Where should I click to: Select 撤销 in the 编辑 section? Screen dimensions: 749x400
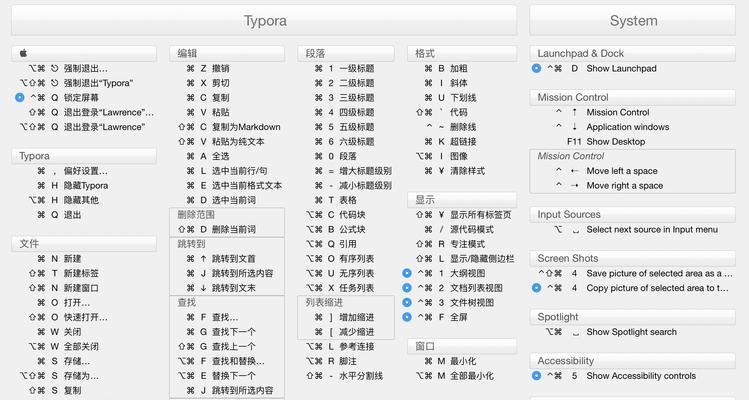pos(208,68)
